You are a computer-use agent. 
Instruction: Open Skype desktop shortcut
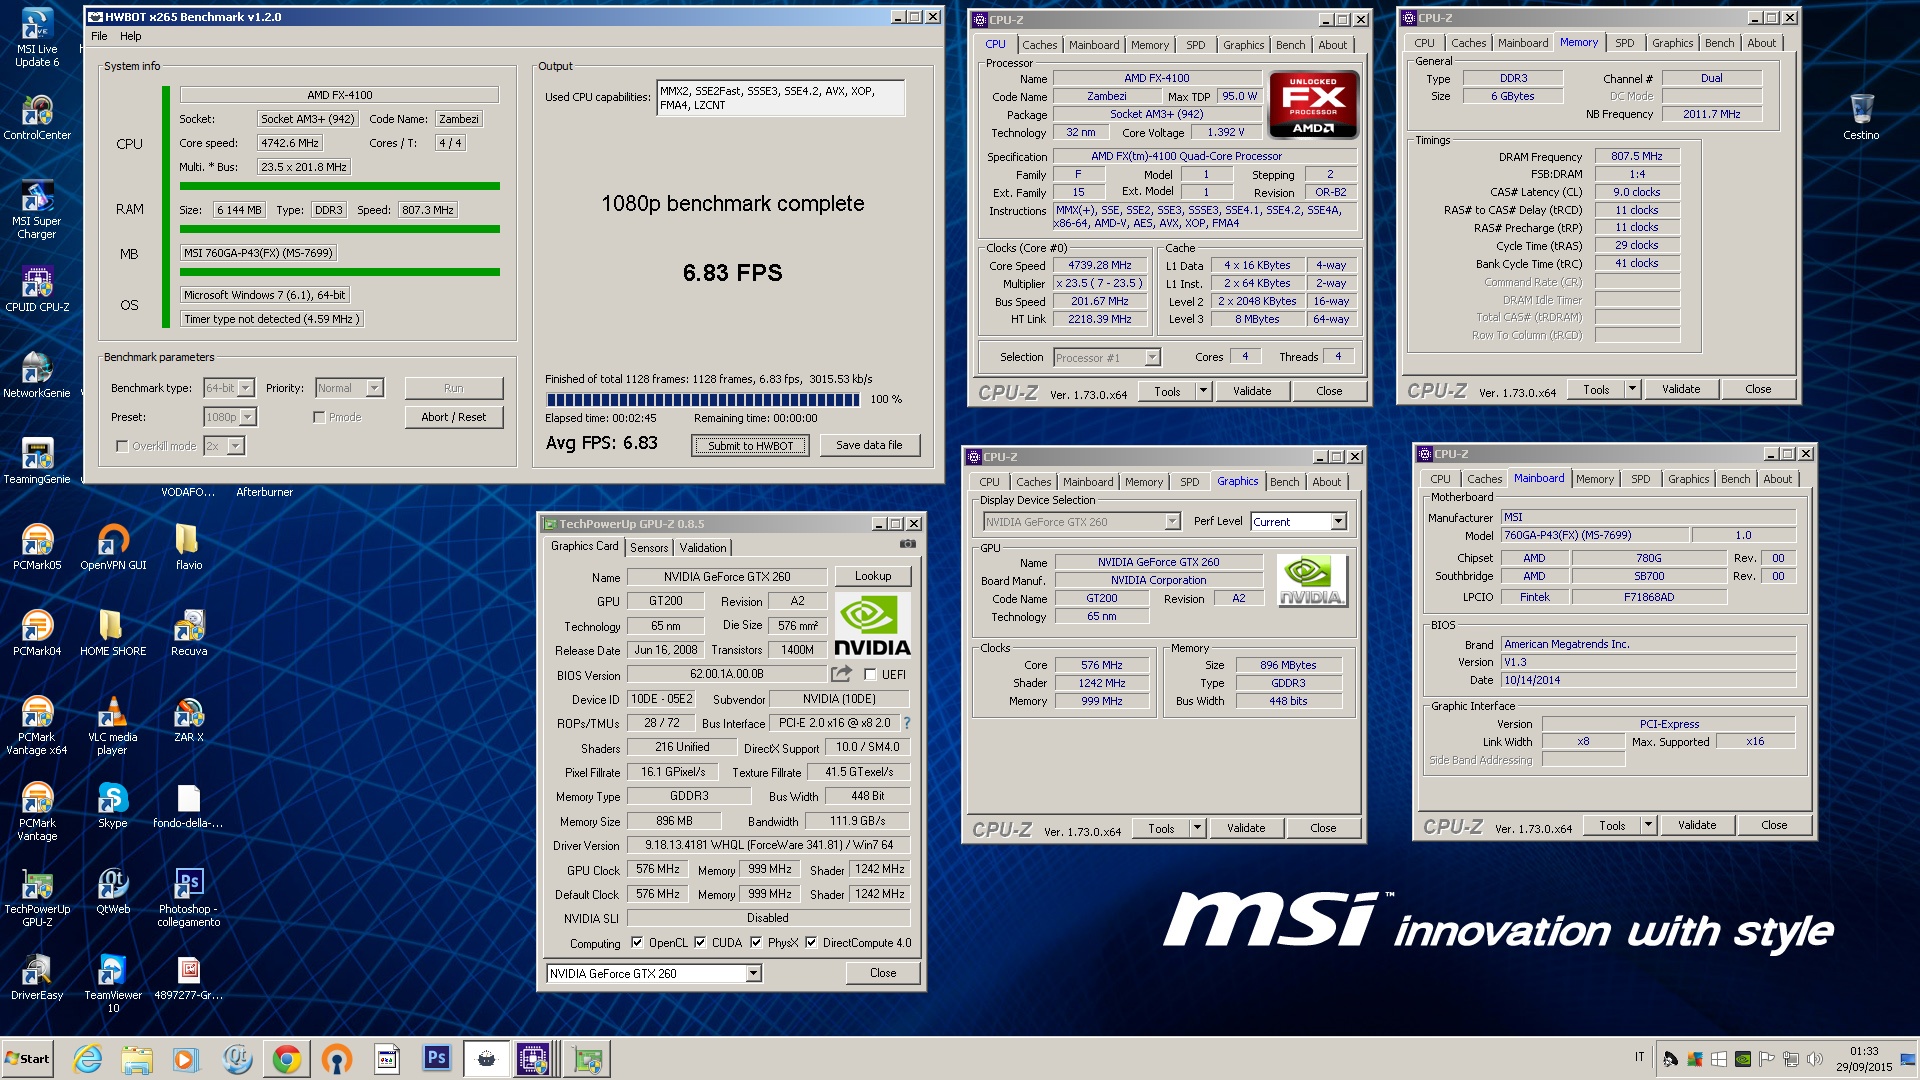113,806
